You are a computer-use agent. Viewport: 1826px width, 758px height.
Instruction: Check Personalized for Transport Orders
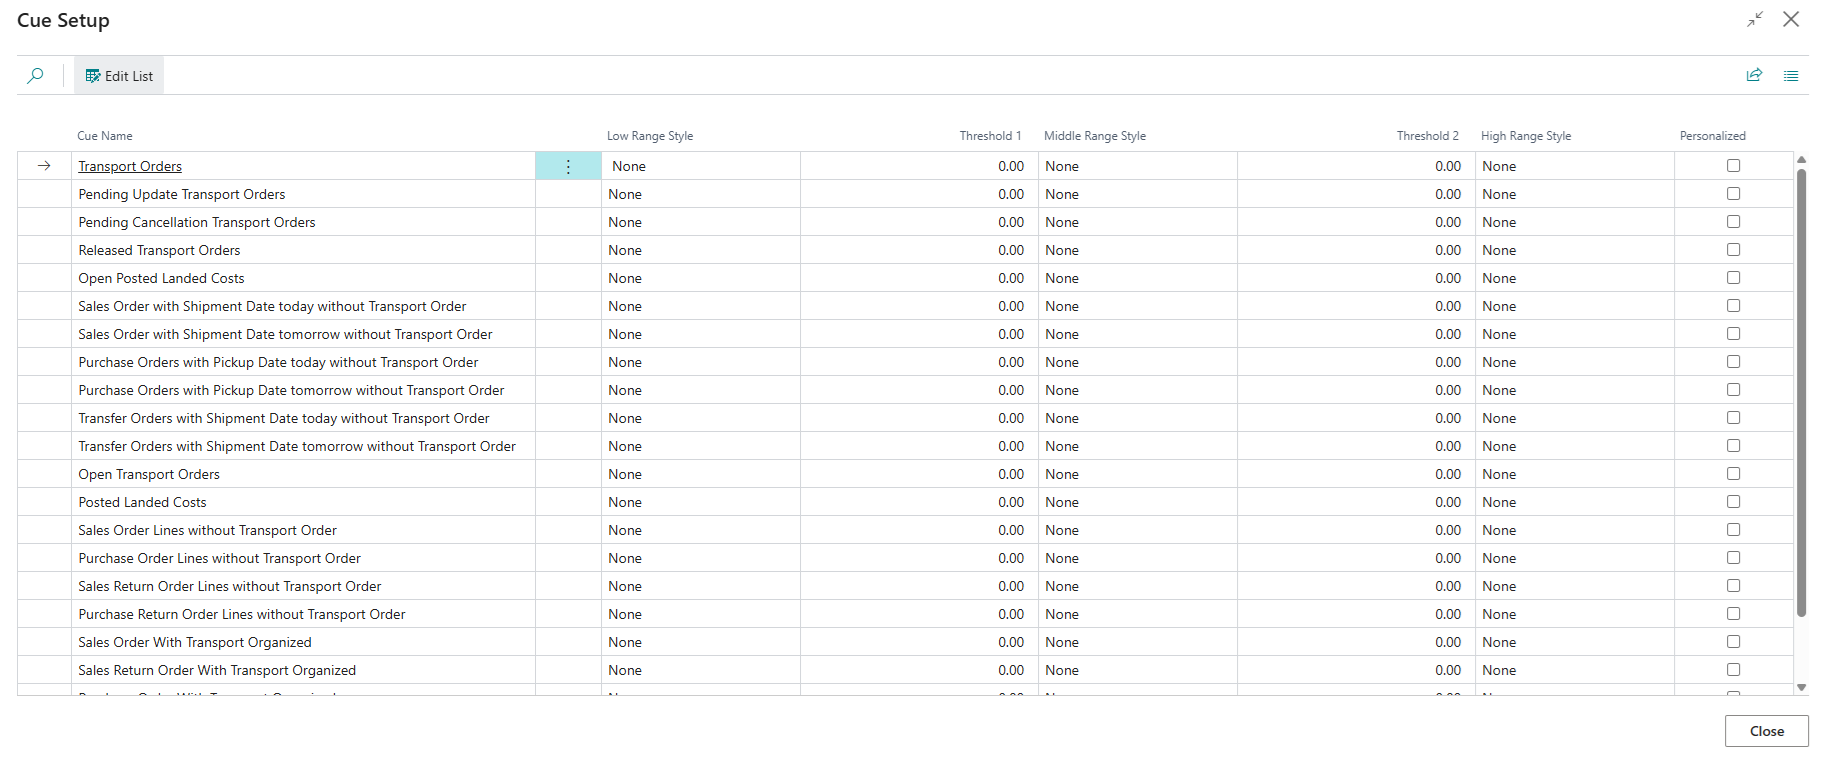click(x=1733, y=166)
